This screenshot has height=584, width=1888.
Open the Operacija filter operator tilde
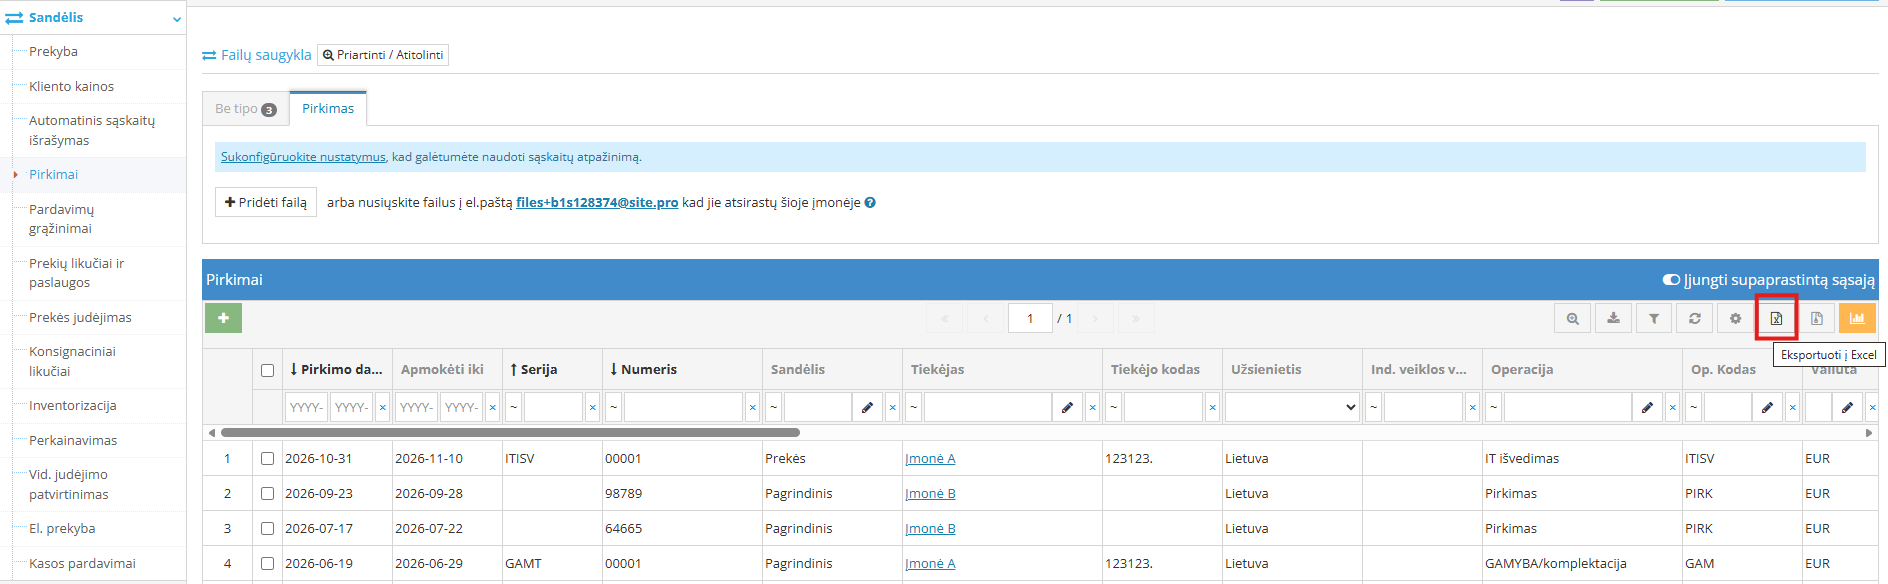click(x=1494, y=407)
